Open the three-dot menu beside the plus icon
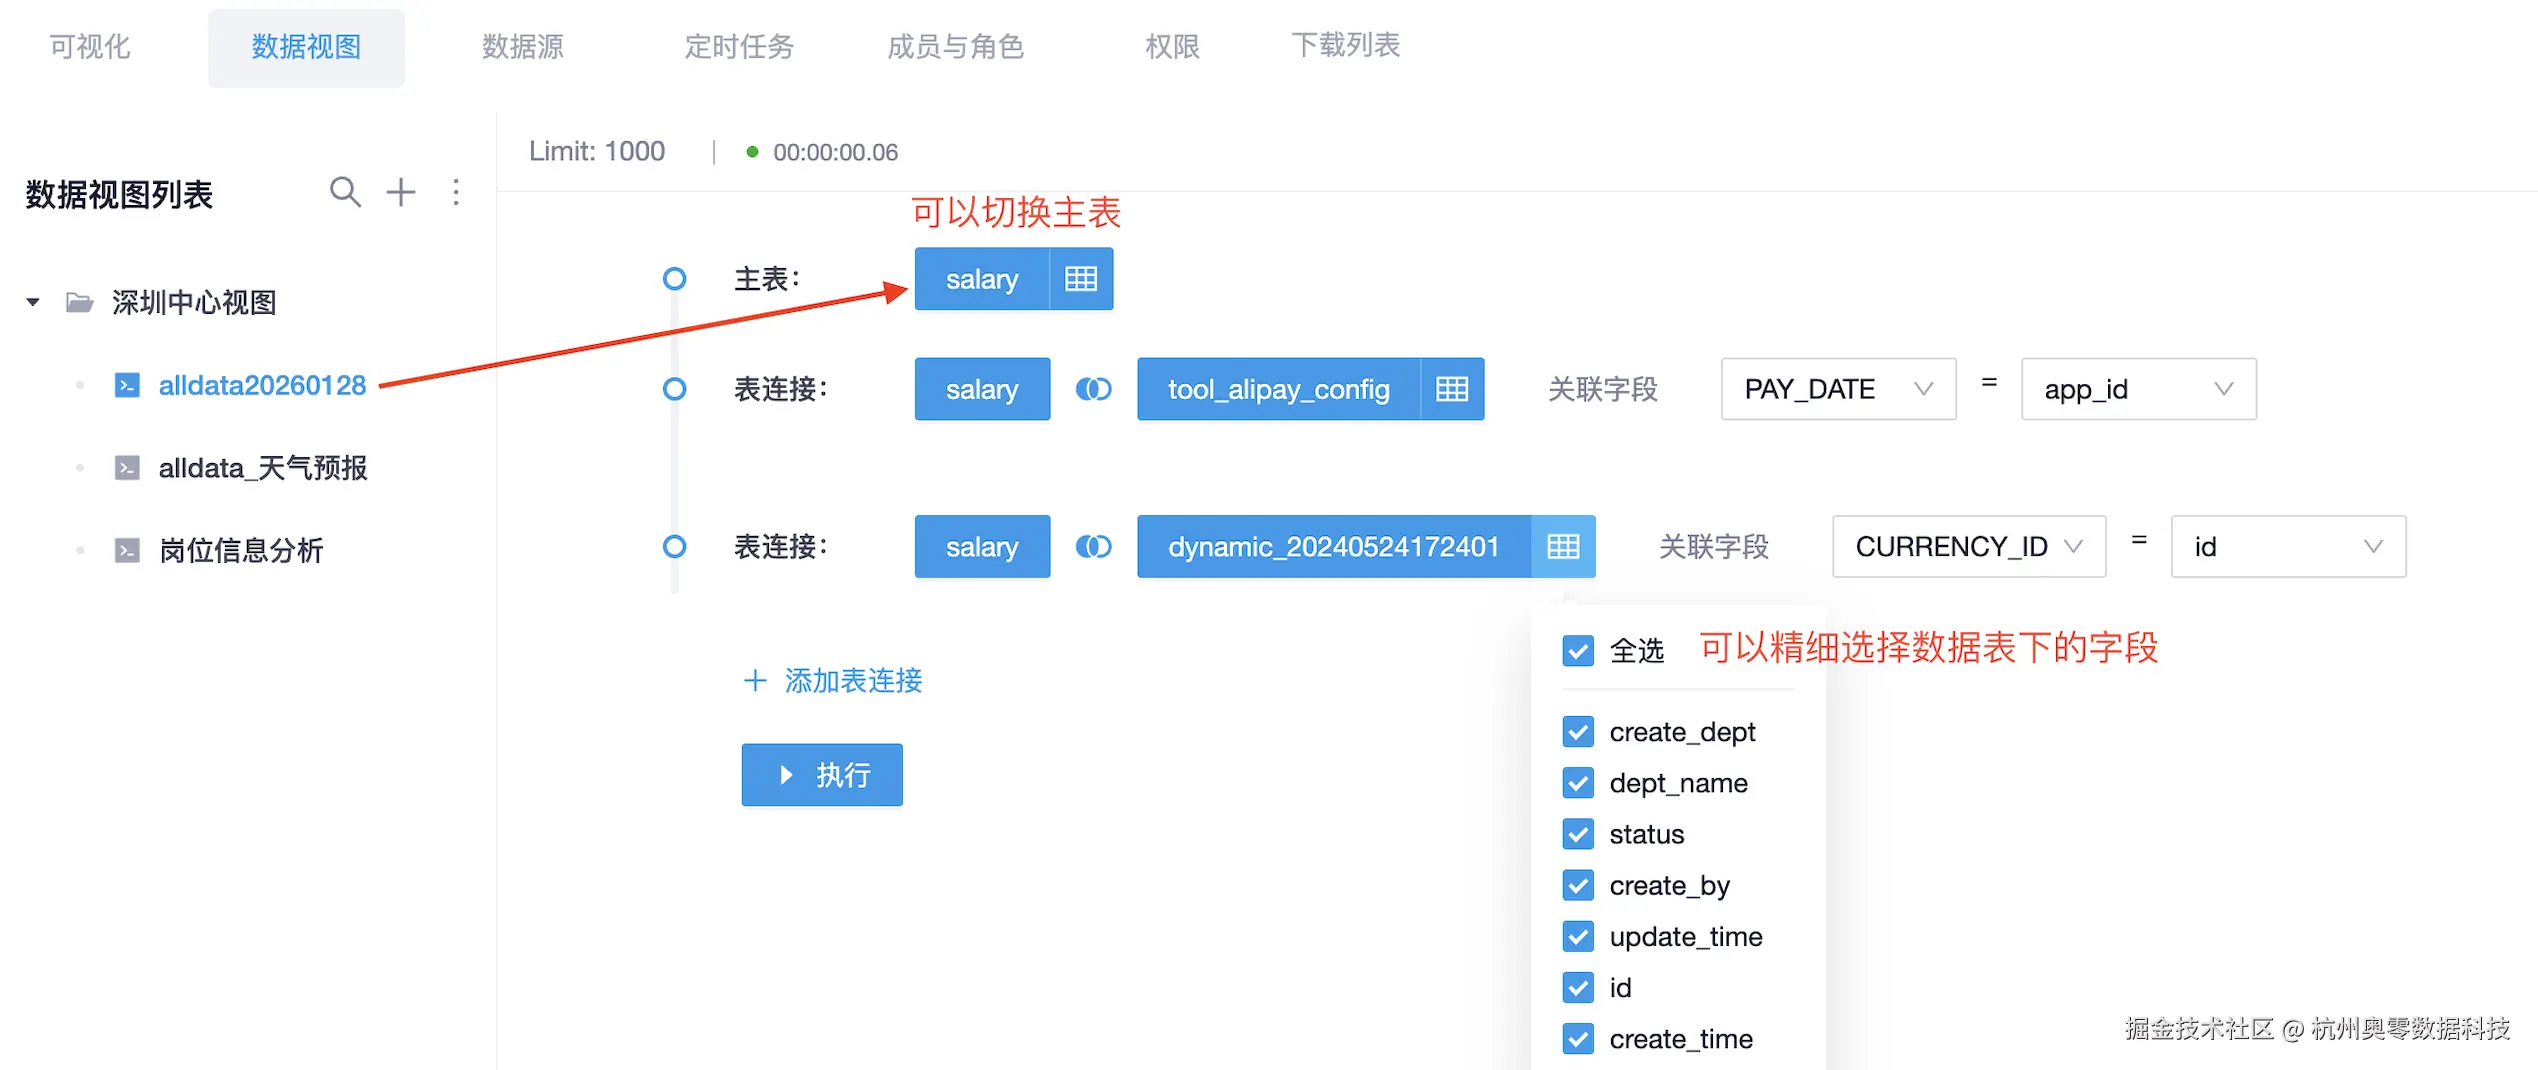 (x=456, y=193)
